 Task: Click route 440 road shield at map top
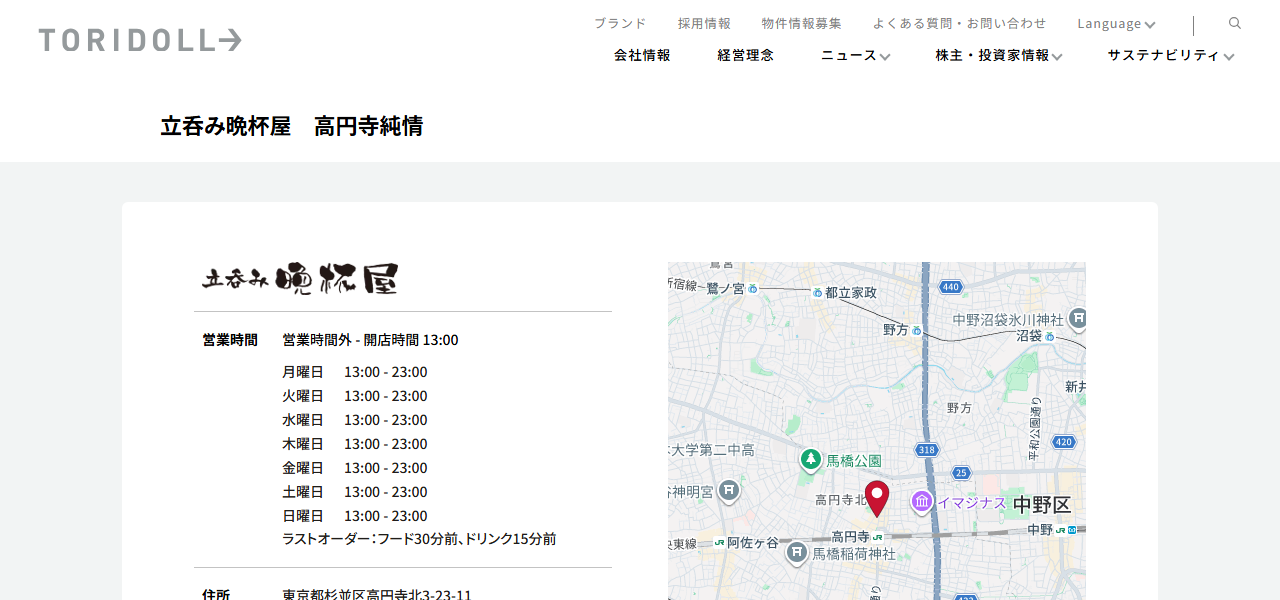click(950, 287)
